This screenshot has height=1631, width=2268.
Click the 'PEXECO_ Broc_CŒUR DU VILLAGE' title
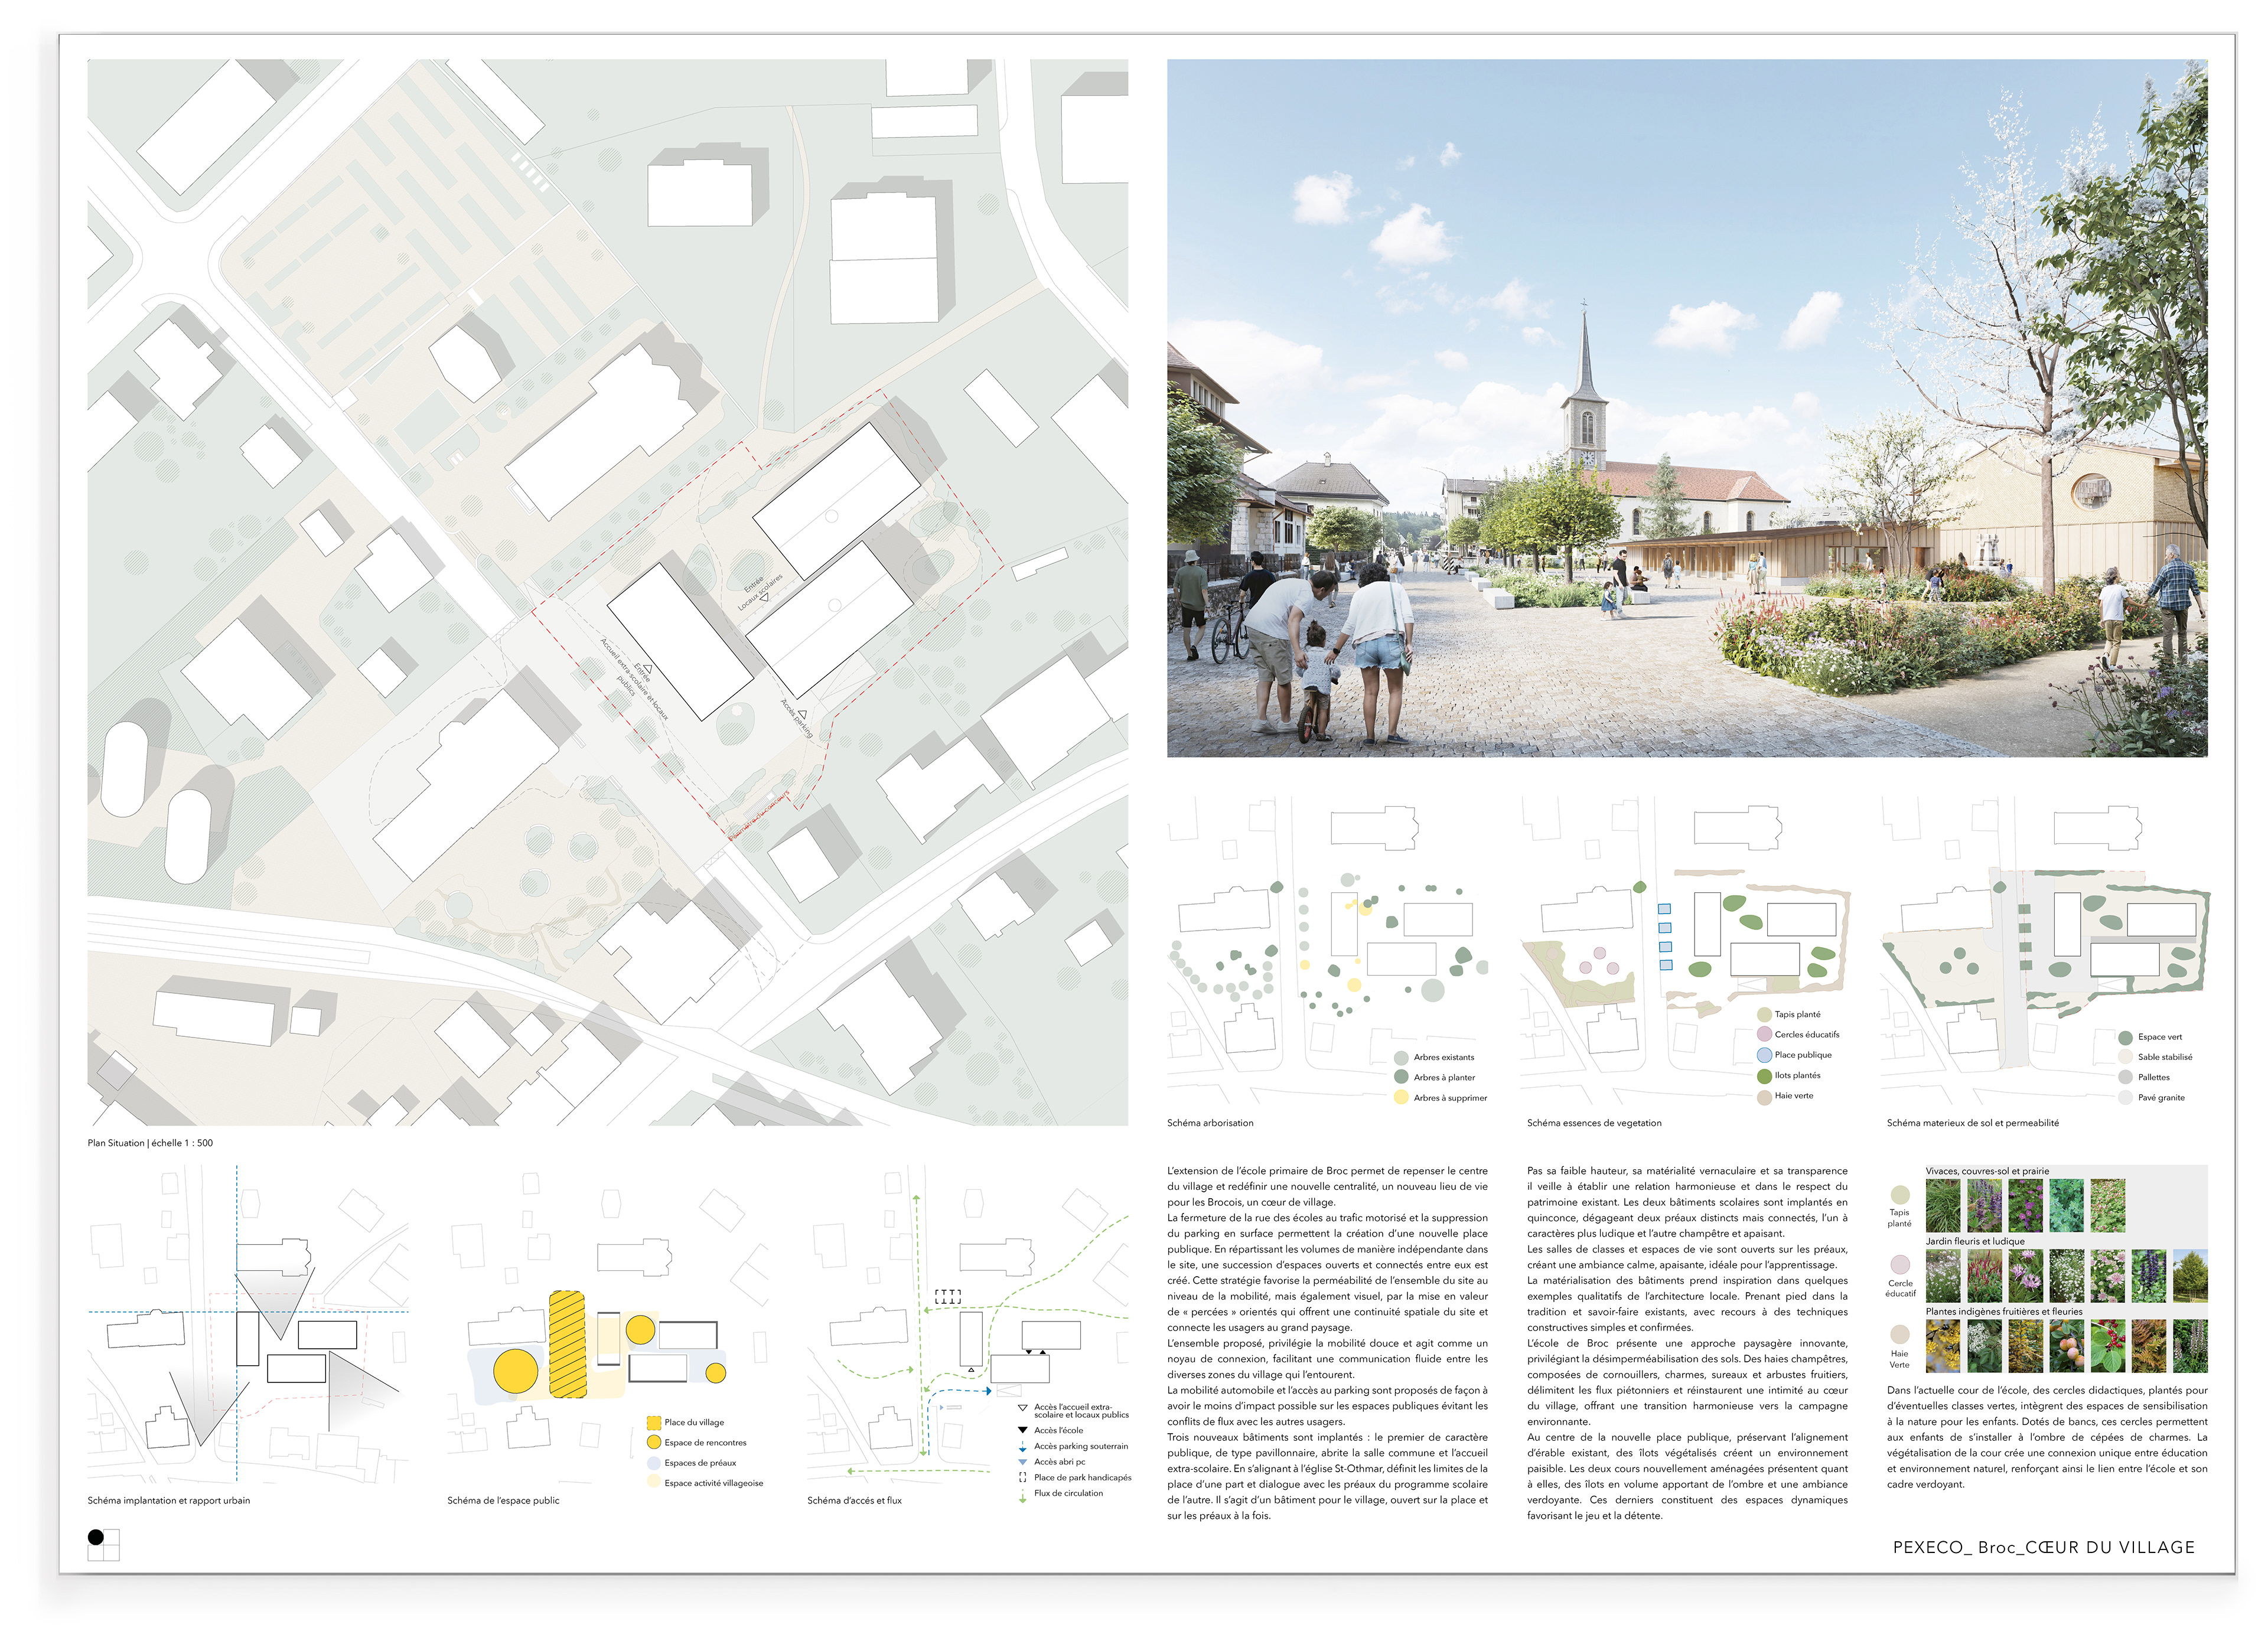coord(2044,1547)
